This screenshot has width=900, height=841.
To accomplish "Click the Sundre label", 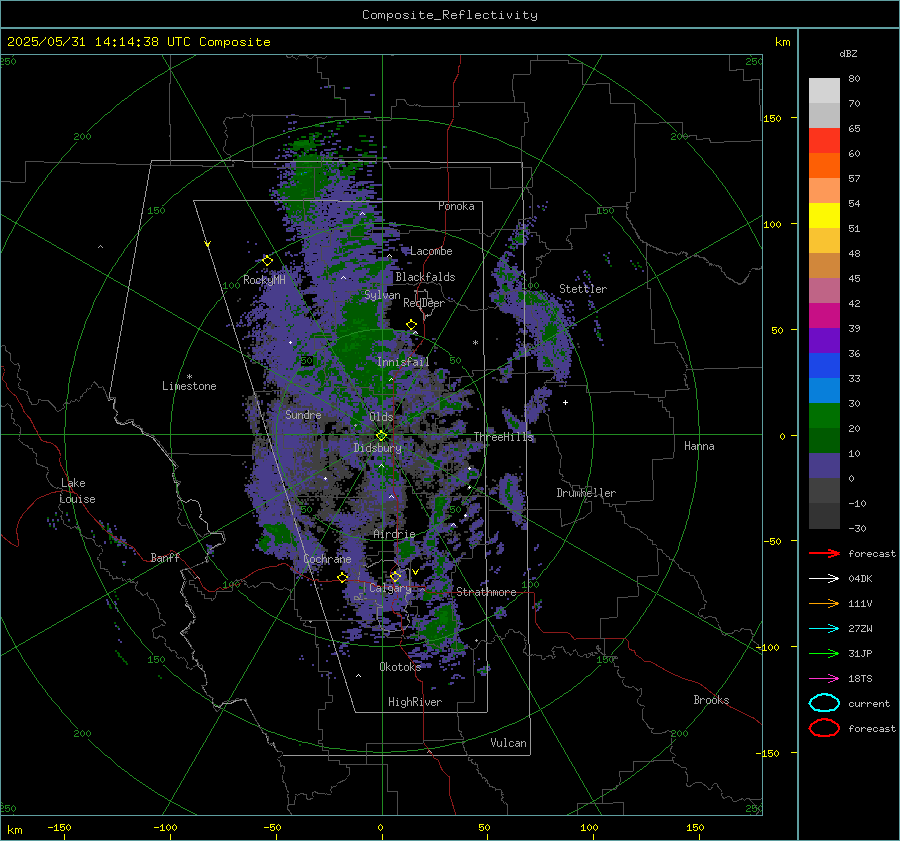I will click(x=303, y=414).
